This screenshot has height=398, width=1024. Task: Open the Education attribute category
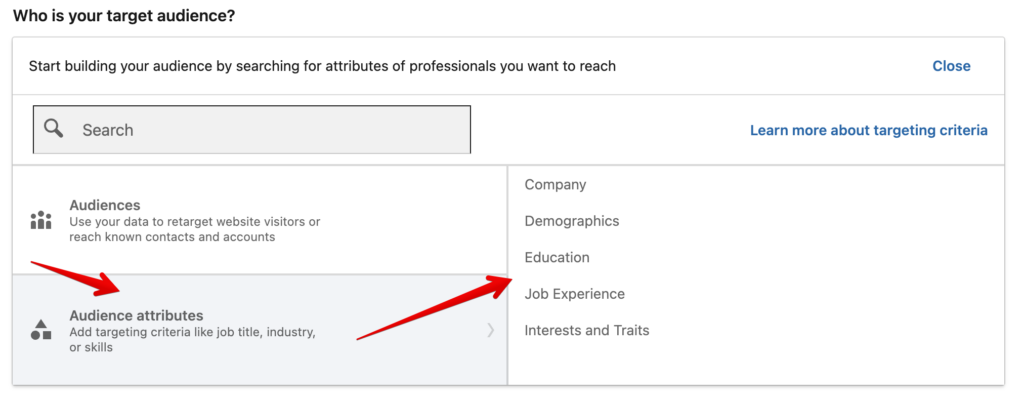pos(556,257)
